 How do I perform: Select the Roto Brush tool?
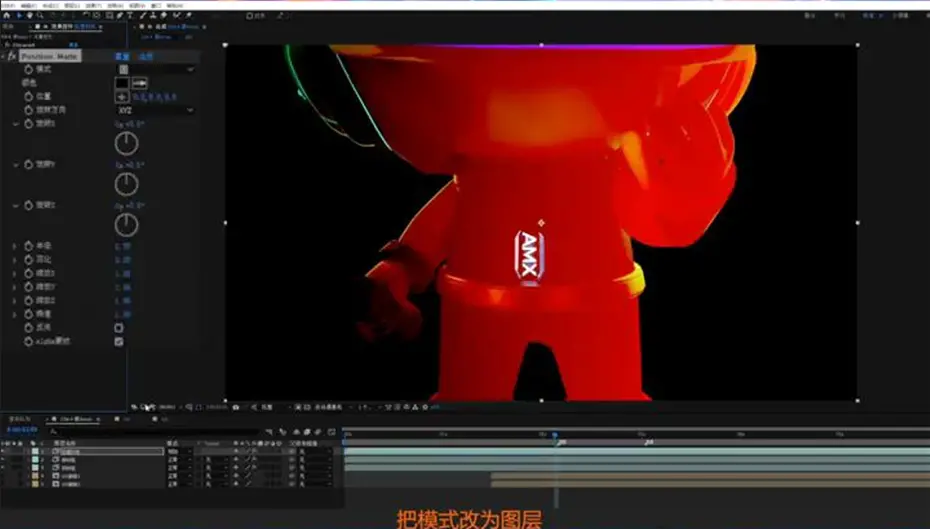[176, 15]
